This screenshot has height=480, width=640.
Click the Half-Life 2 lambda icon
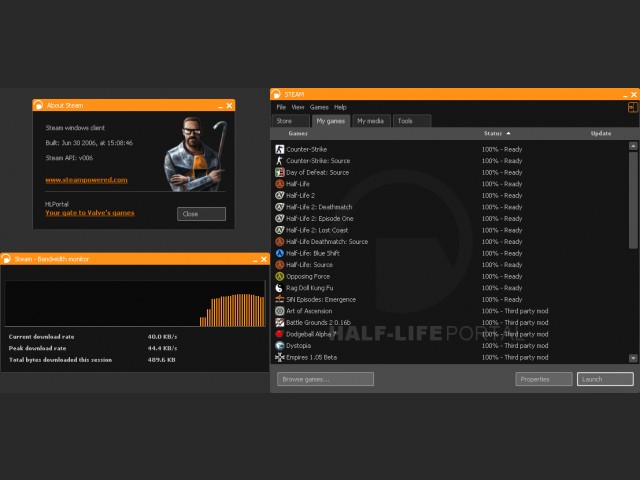(x=280, y=196)
